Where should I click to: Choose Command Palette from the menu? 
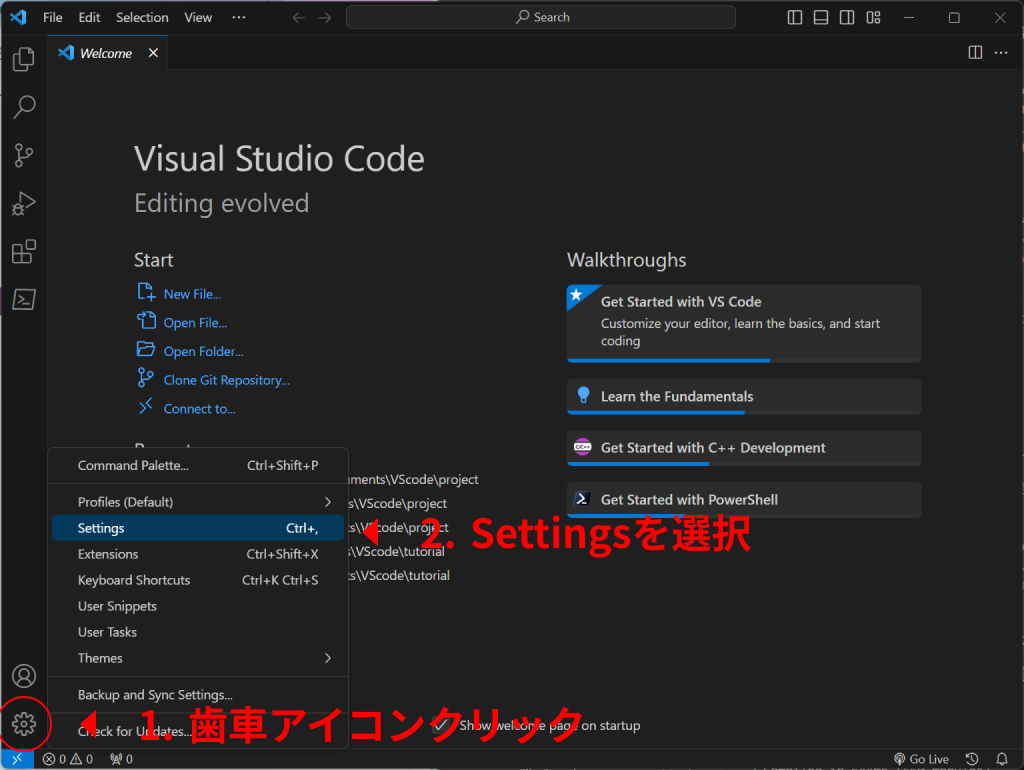click(198, 466)
